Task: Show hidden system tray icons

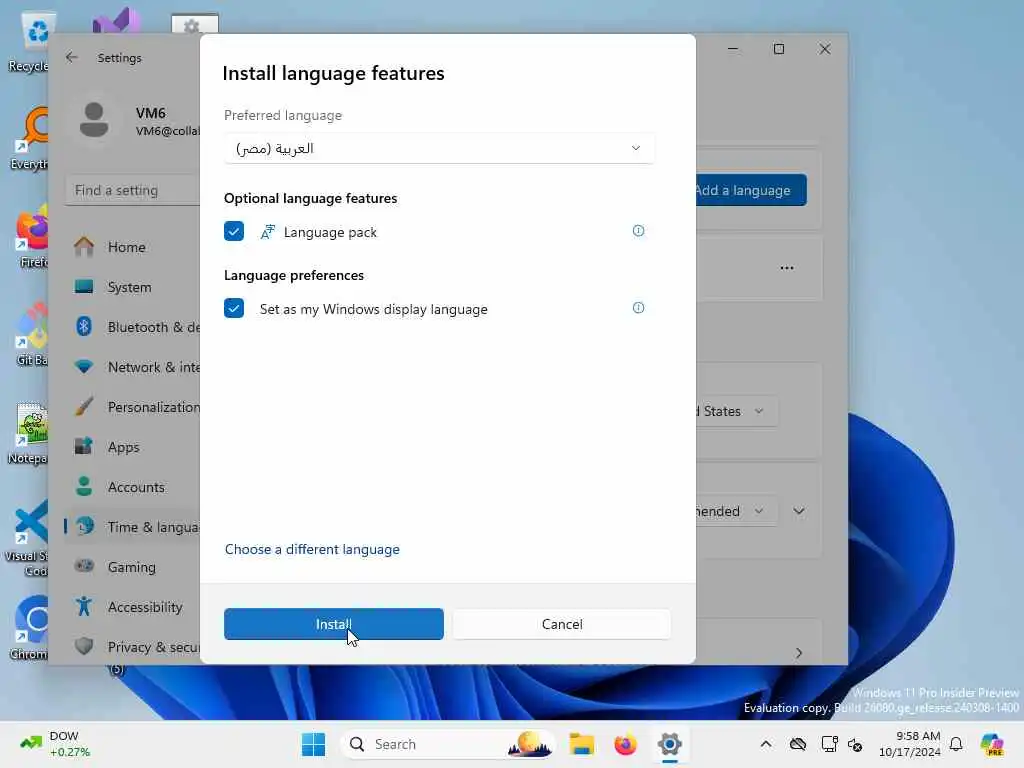Action: (766, 744)
